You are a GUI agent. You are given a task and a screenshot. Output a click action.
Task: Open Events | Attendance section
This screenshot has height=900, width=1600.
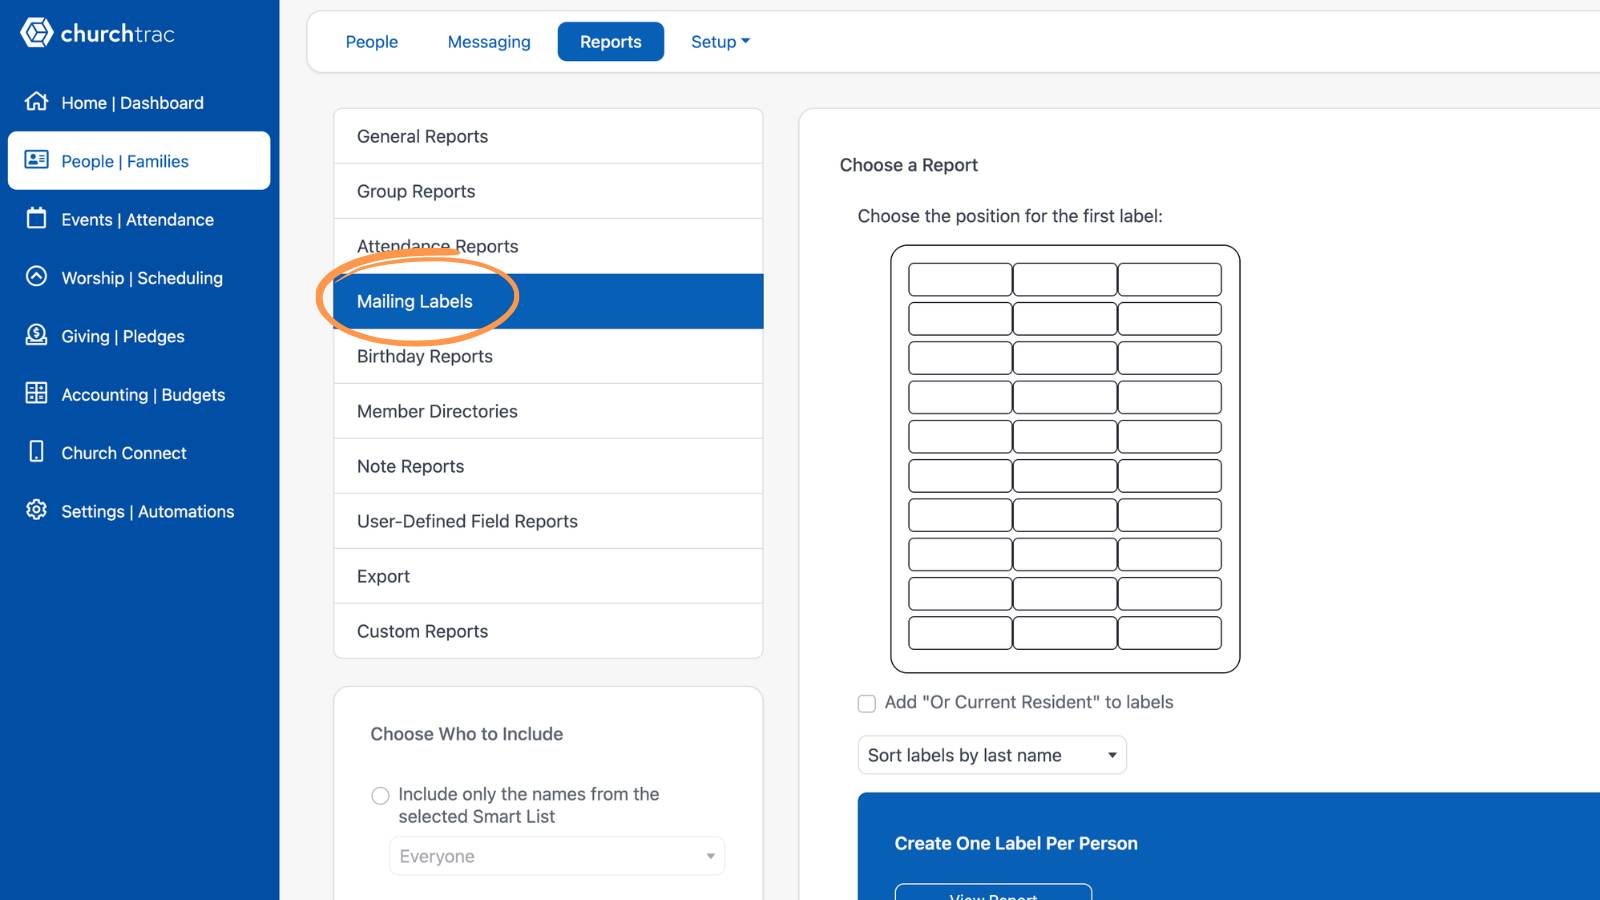(139, 219)
